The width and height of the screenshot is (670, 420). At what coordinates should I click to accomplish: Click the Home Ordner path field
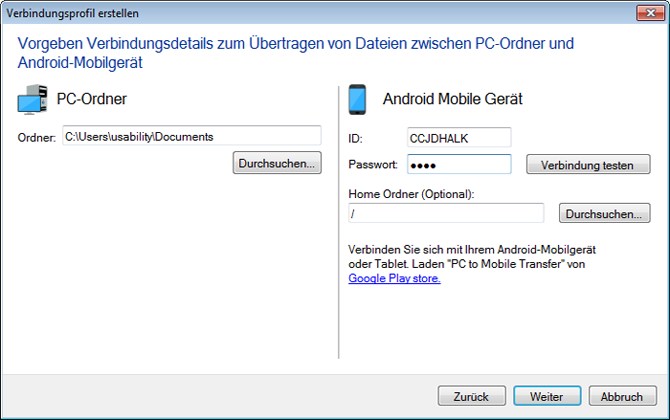[446, 213]
